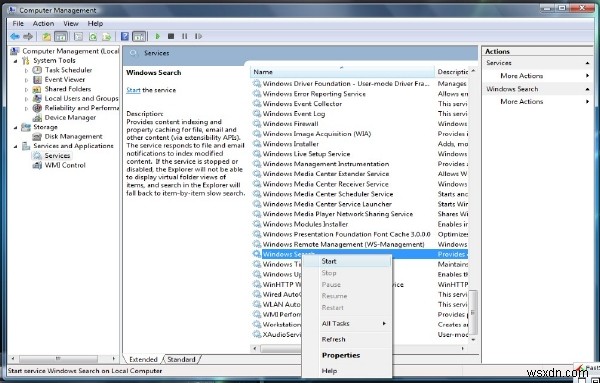Select Services in the console tree
Image resolution: width=600 pixels, height=383 pixels.
pos(57,156)
